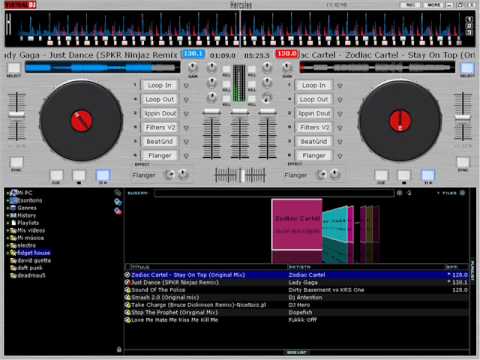The width and height of the screenshot is (480, 360).
Task: Expand the Playlists tree node
Action: click(x=8, y=223)
